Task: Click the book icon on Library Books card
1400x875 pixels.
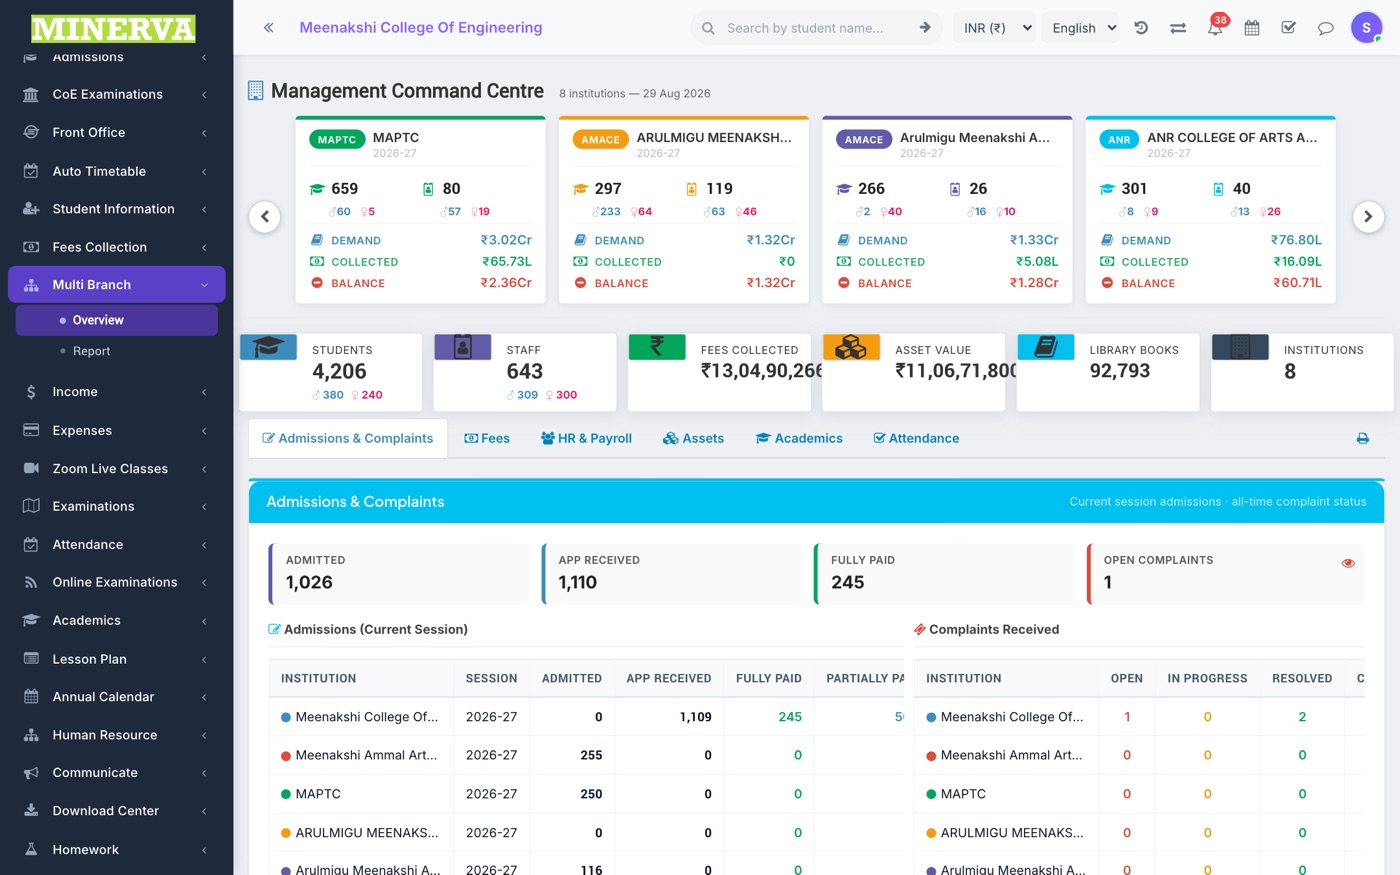Action: [1045, 347]
